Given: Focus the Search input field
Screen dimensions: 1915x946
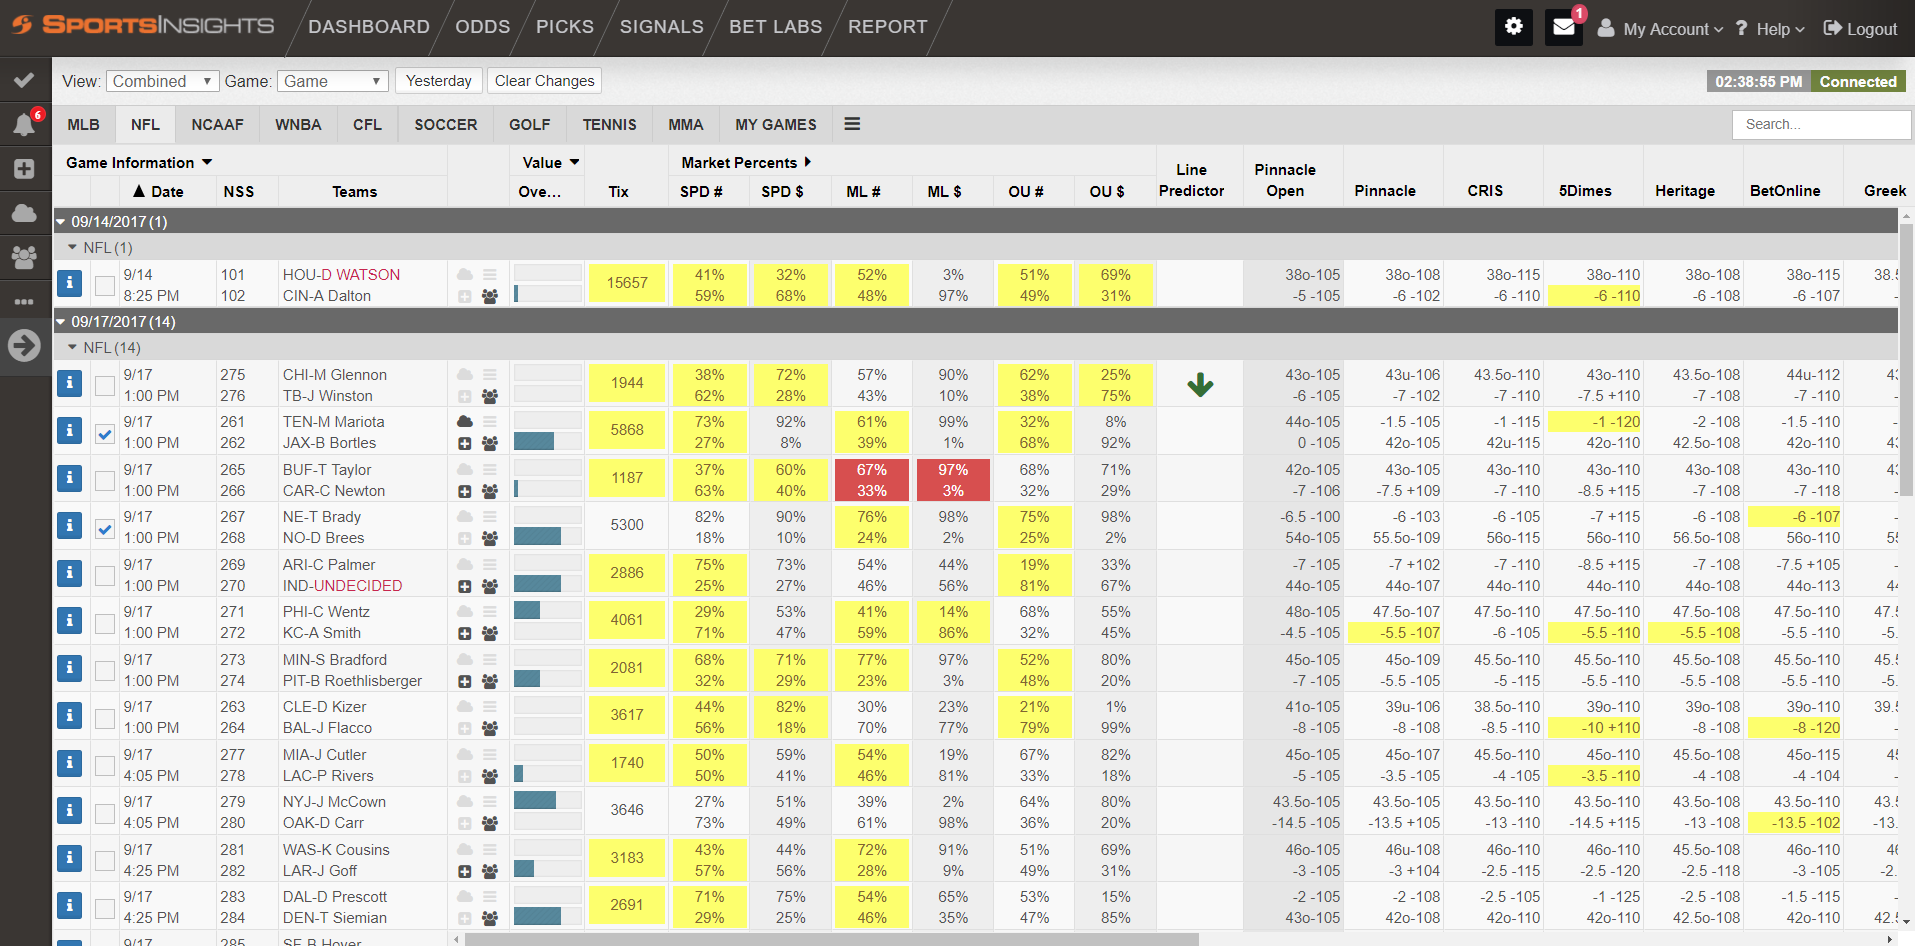Looking at the screenshot, I should pos(1821,124).
